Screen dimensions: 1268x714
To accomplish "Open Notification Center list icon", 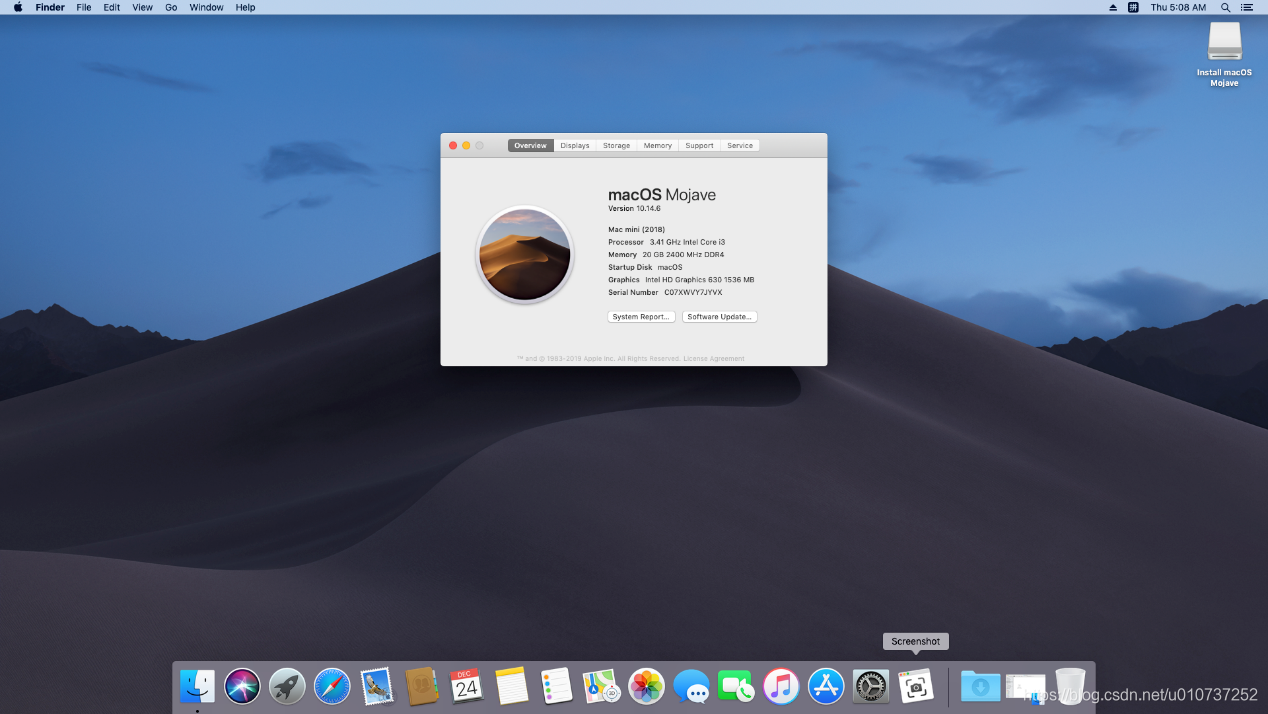I will point(1247,7).
